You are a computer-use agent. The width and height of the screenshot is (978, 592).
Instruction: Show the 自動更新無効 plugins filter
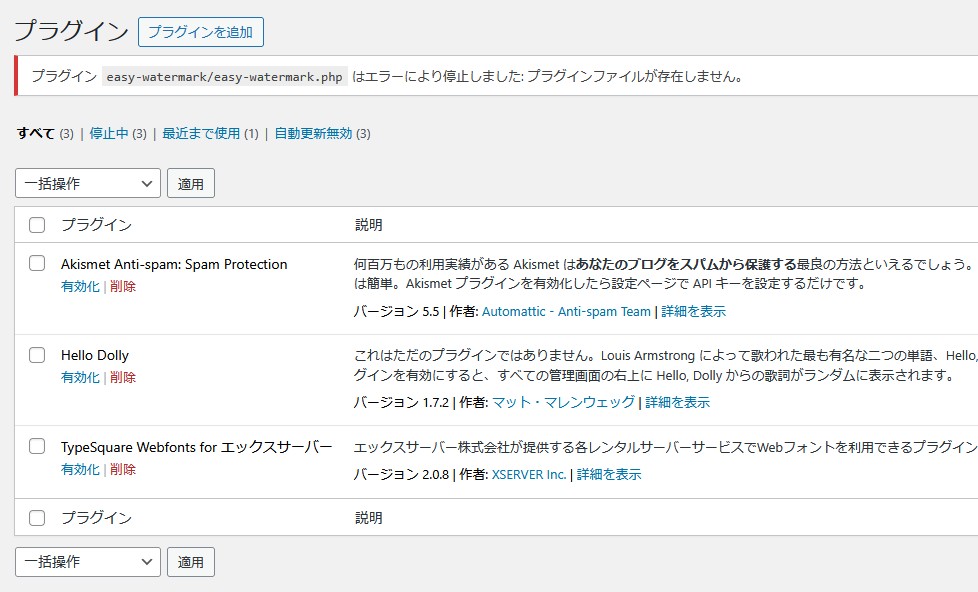(313, 133)
